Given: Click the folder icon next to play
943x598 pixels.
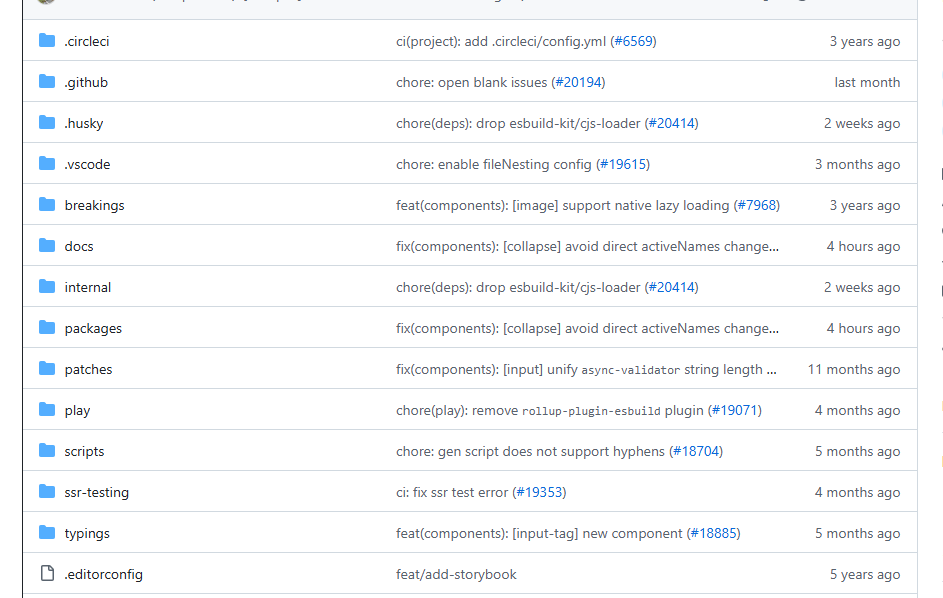Looking at the screenshot, I should pos(46,410).
